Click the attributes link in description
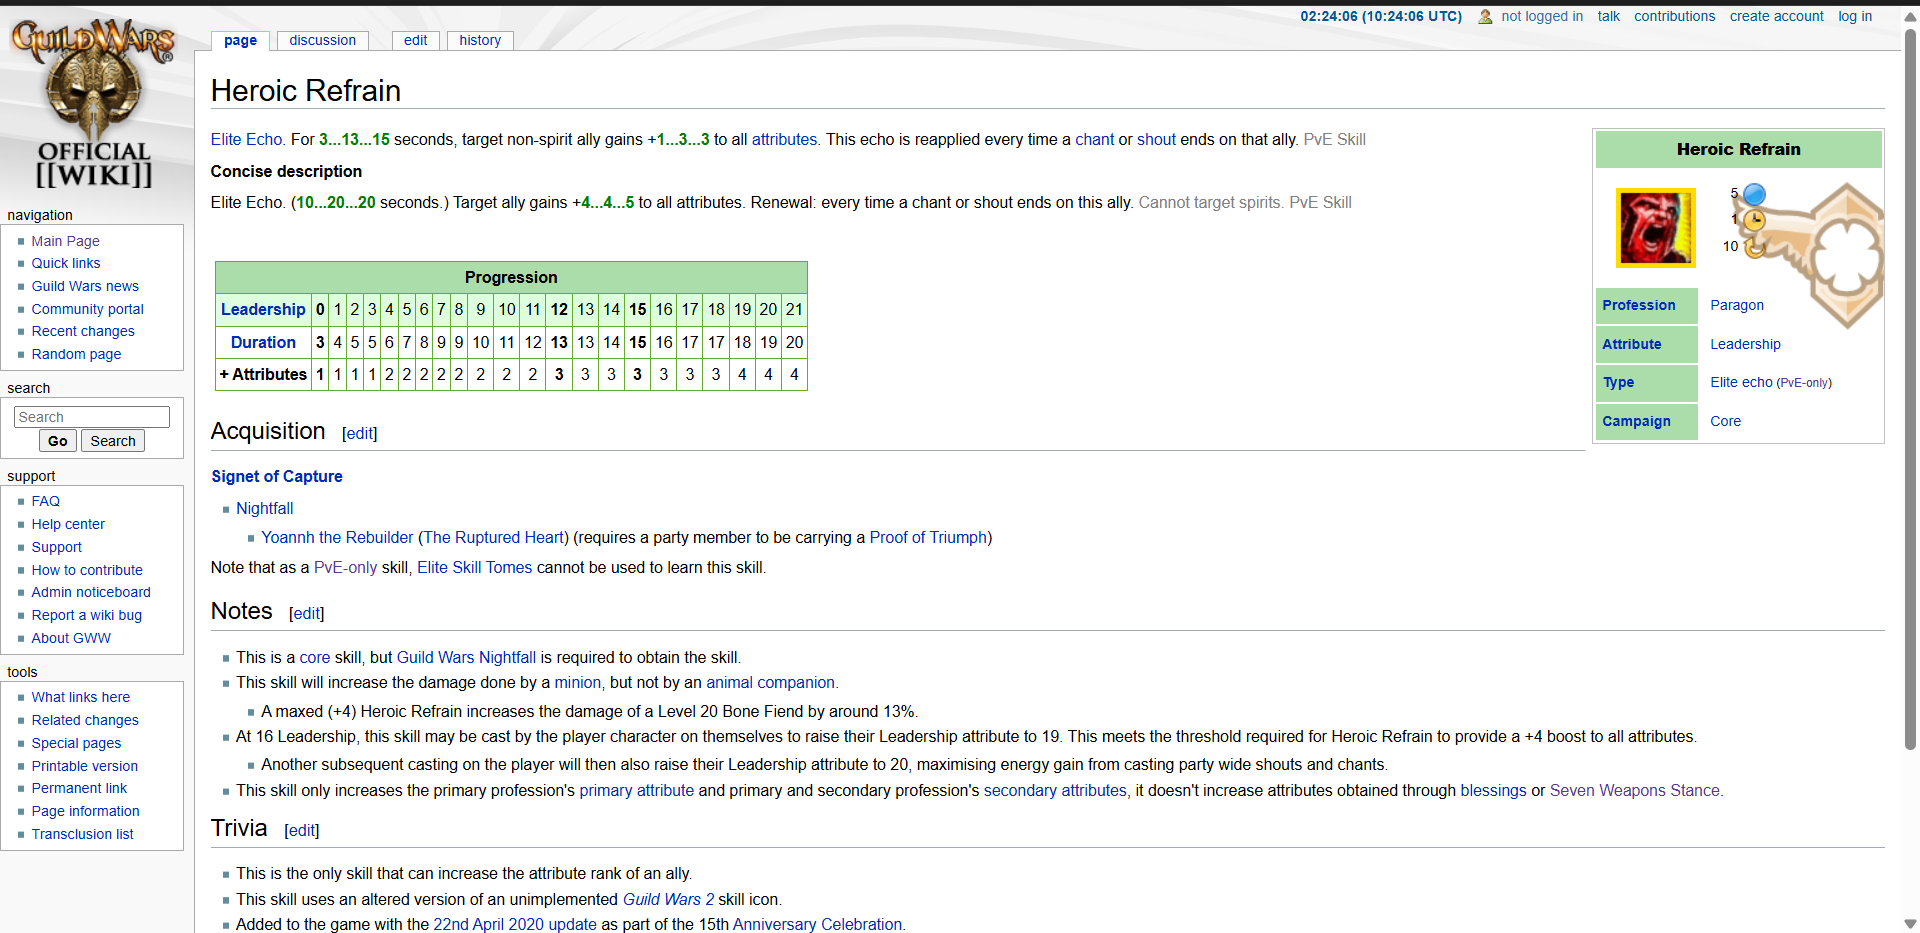 784,139
